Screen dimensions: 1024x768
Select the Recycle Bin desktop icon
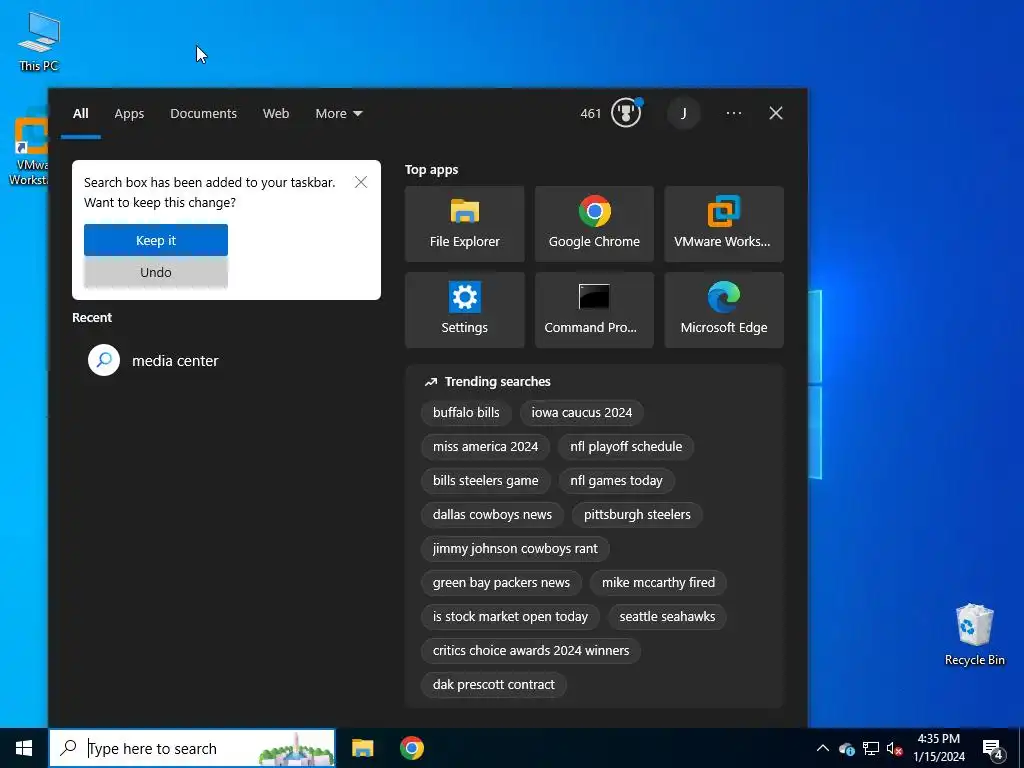[x=974, y=635]
